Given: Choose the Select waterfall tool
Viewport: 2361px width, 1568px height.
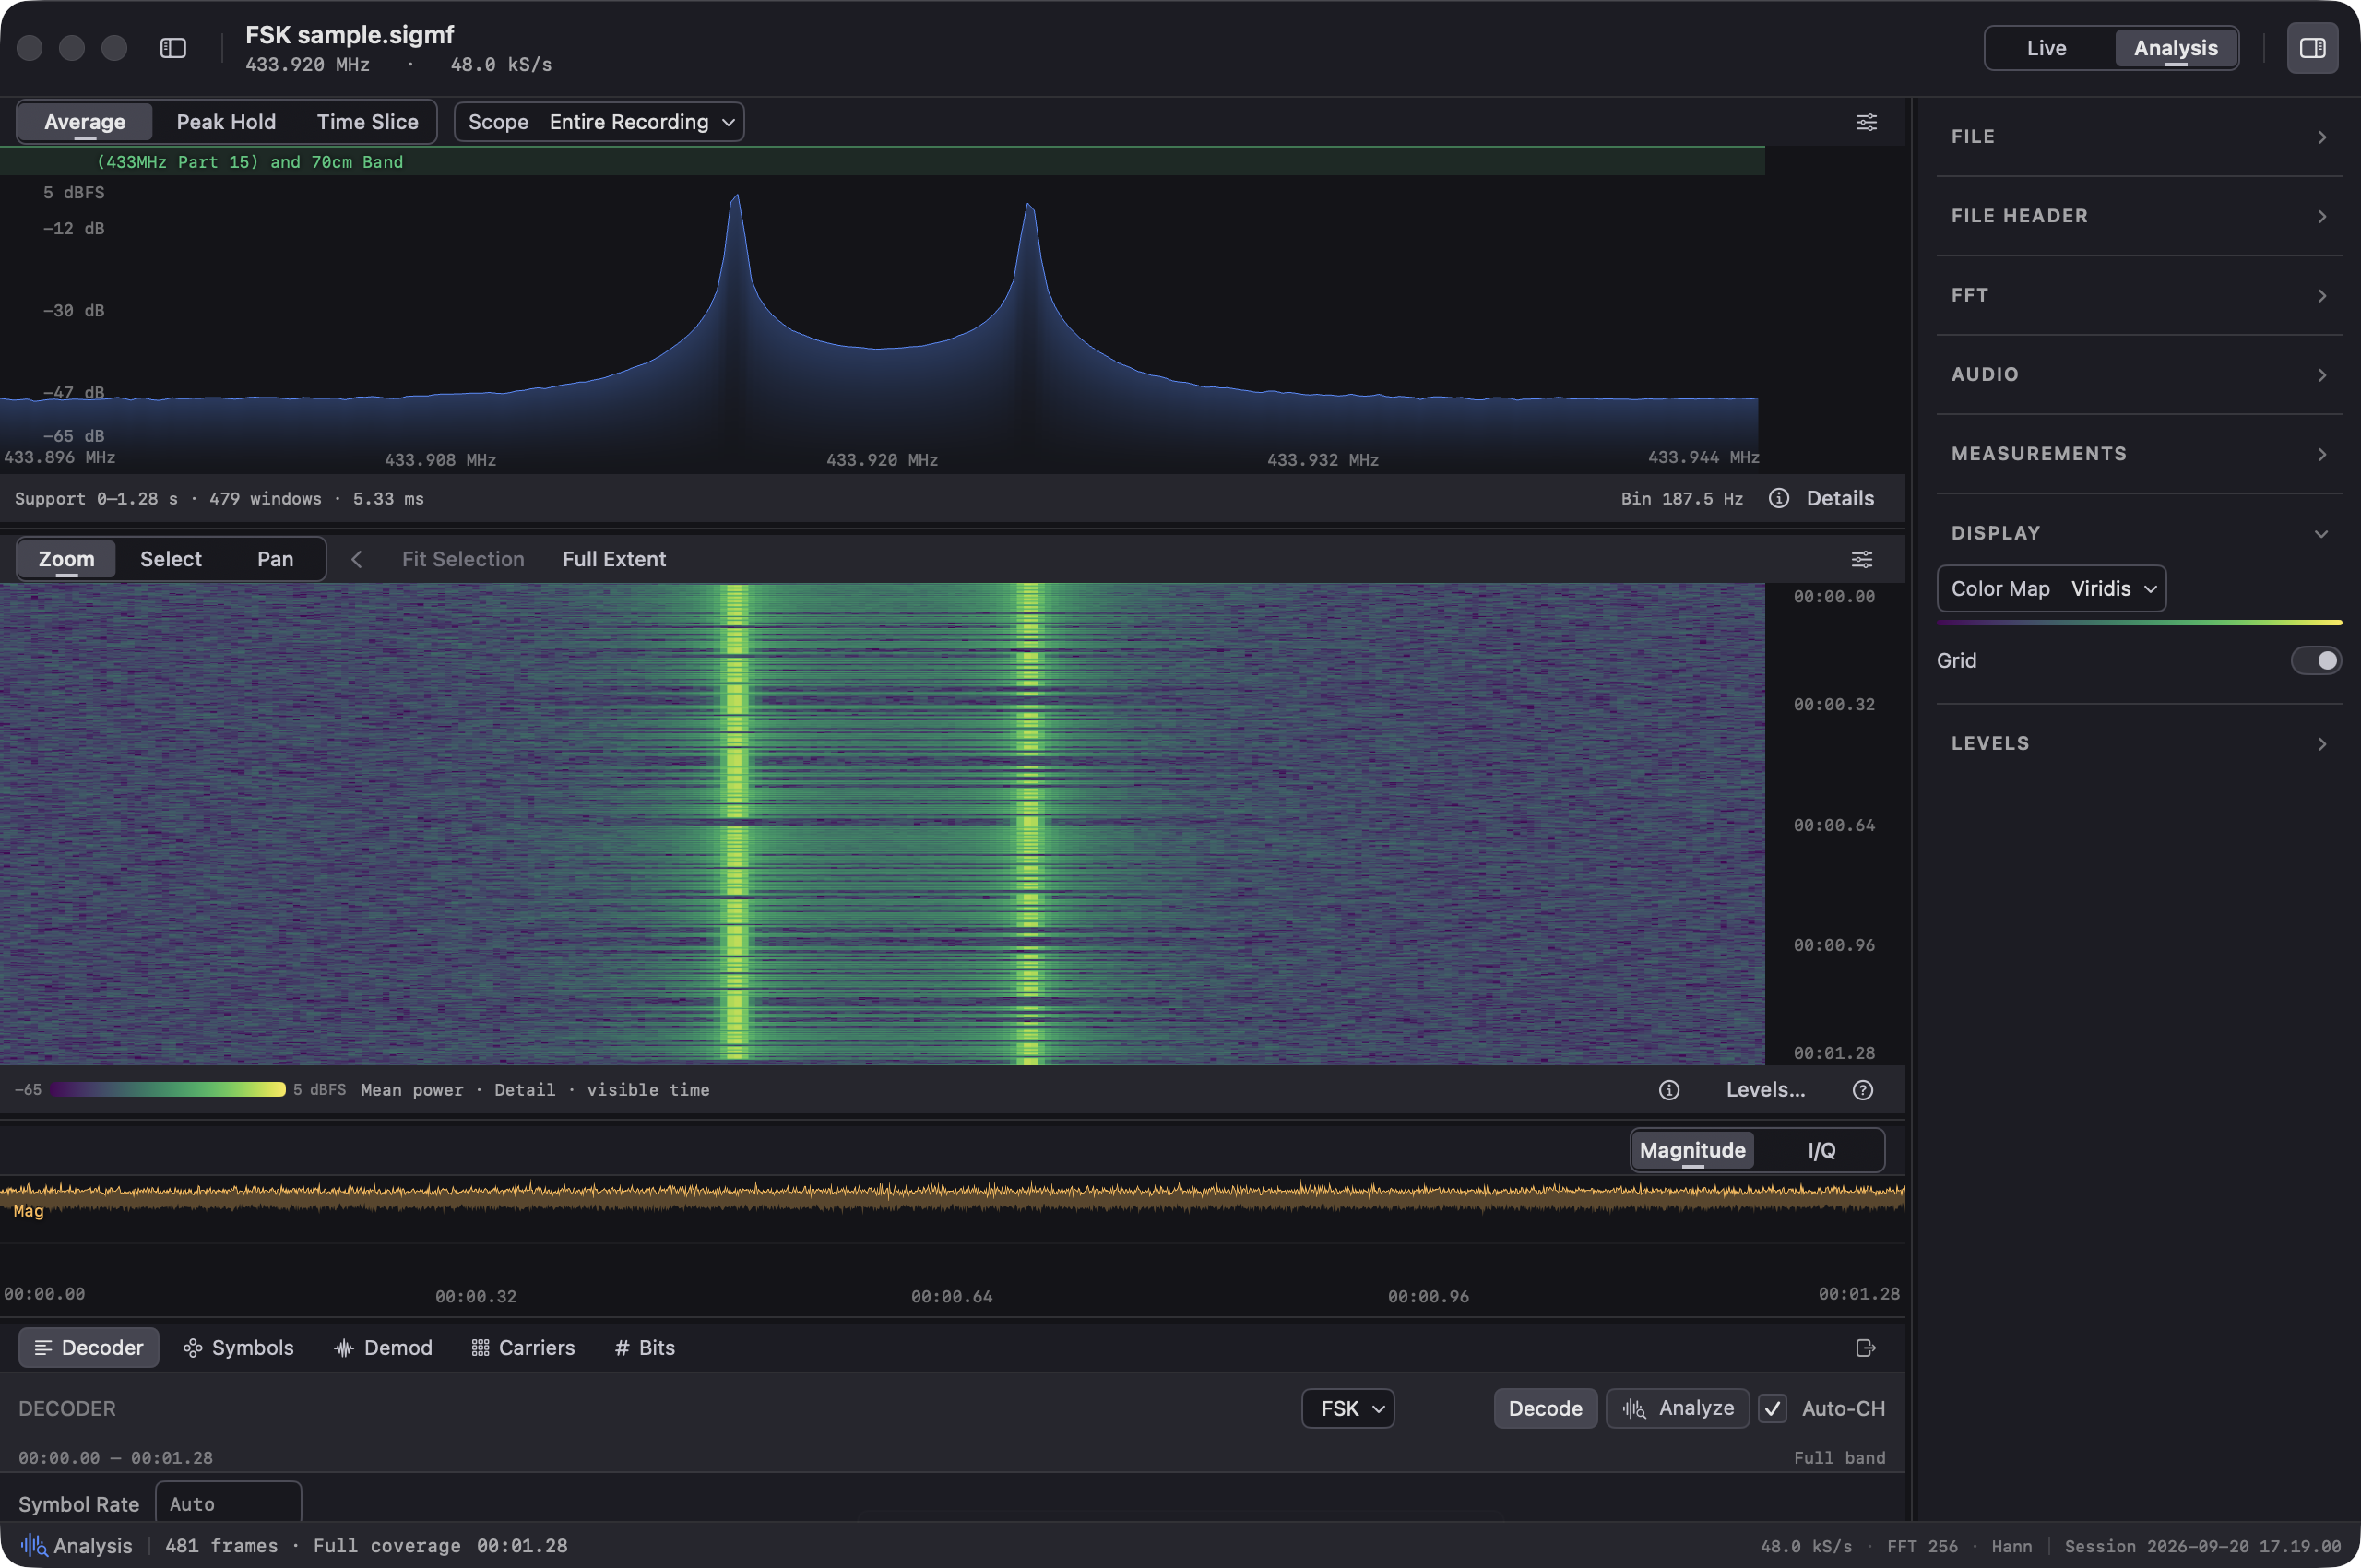Looking at the screenshot, I should (171, 559).
